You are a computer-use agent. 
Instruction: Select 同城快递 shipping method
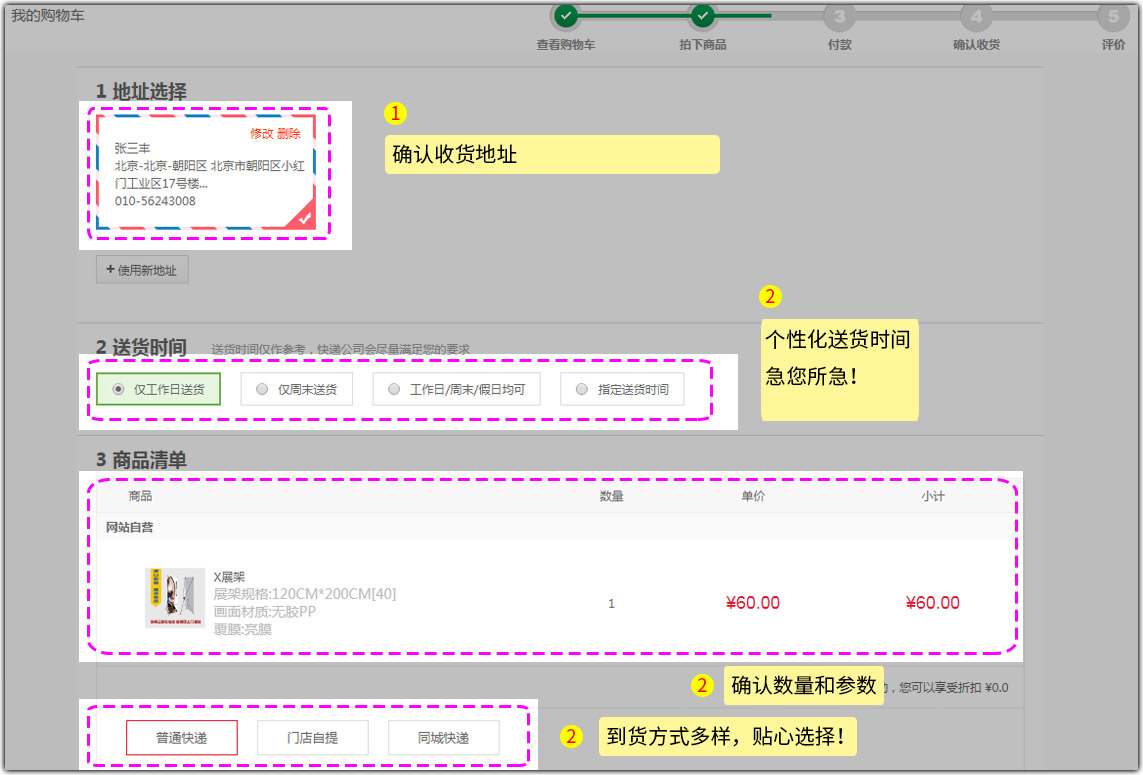pyautogui.click(x=443, y=738)
